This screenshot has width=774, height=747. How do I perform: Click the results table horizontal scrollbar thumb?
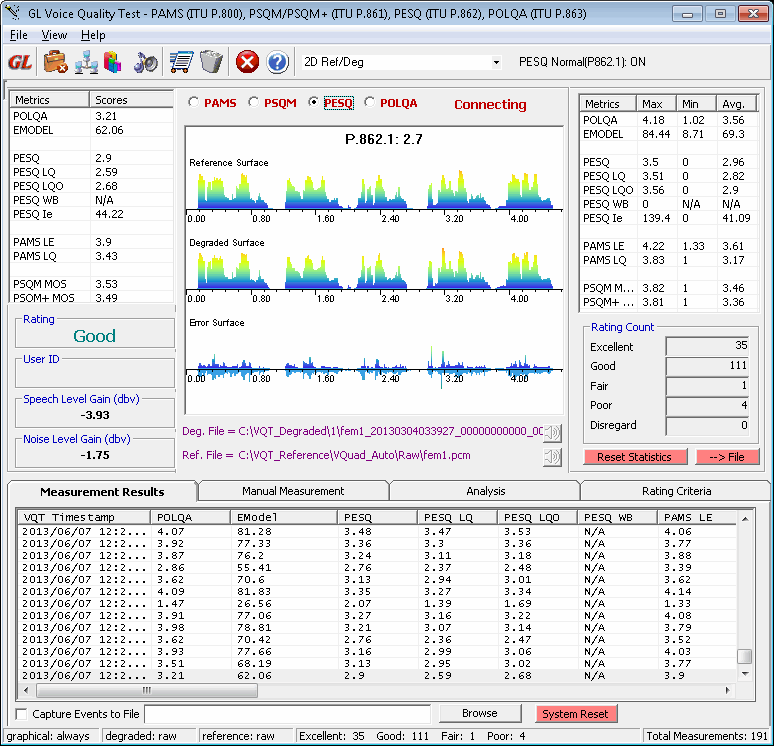coord(147,690)
